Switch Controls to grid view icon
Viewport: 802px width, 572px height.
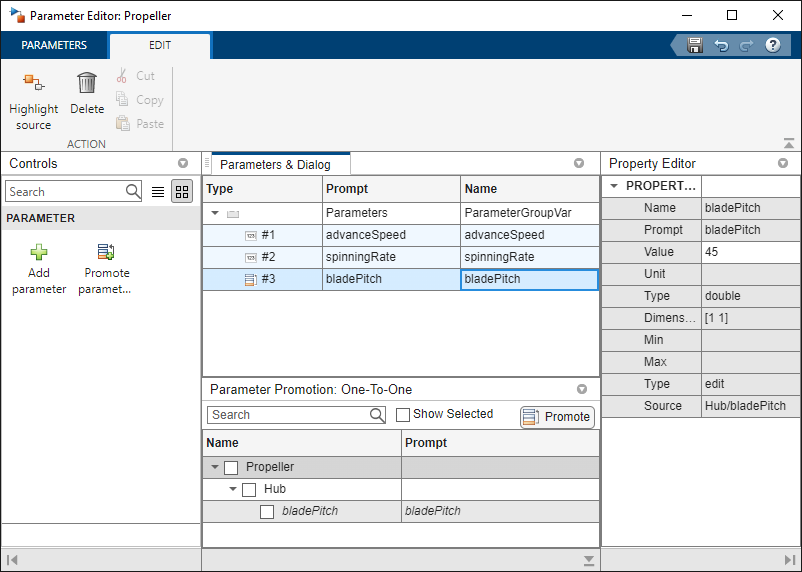coord(182,192)
